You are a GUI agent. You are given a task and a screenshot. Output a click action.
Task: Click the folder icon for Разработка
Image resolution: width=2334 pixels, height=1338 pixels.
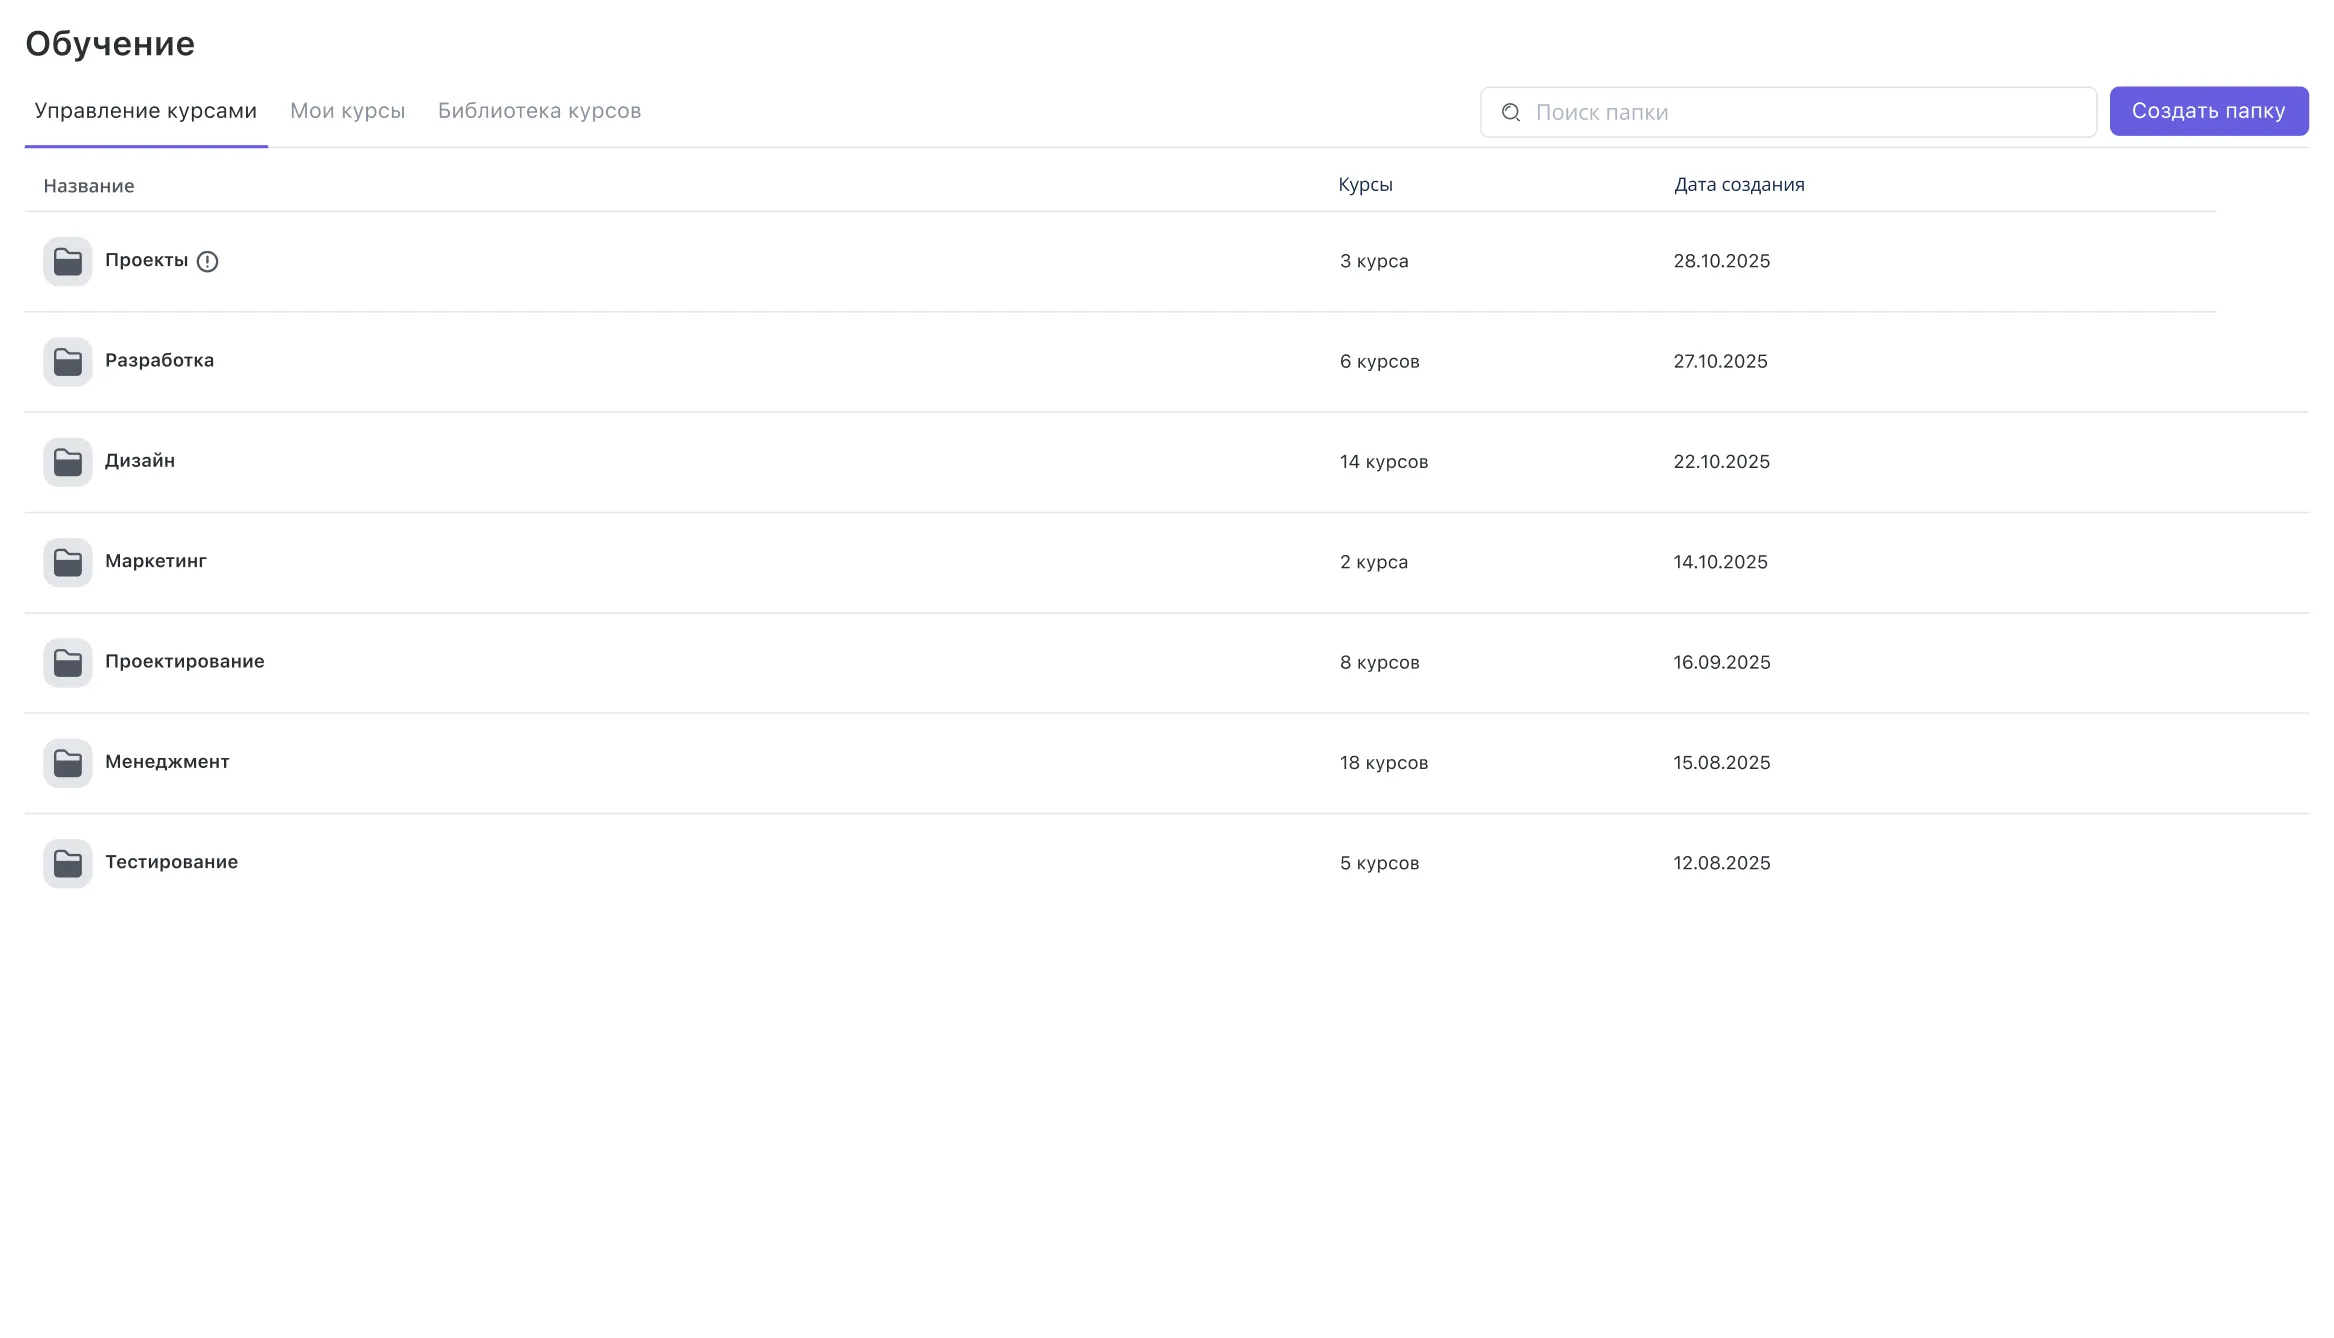pos(67,361)
